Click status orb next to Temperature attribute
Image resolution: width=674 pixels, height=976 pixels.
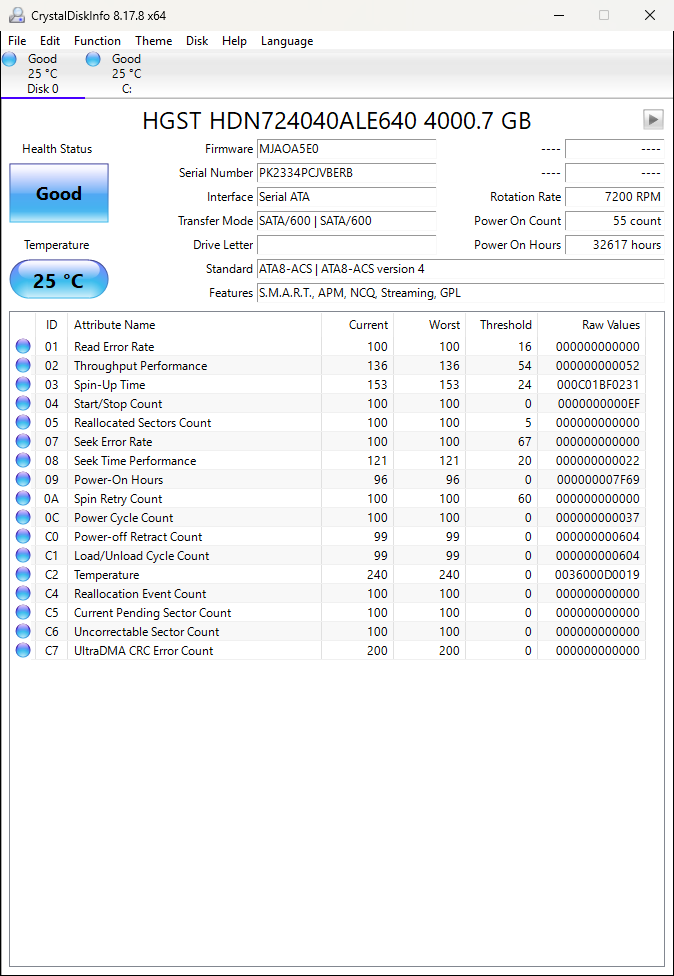[23, 575]
